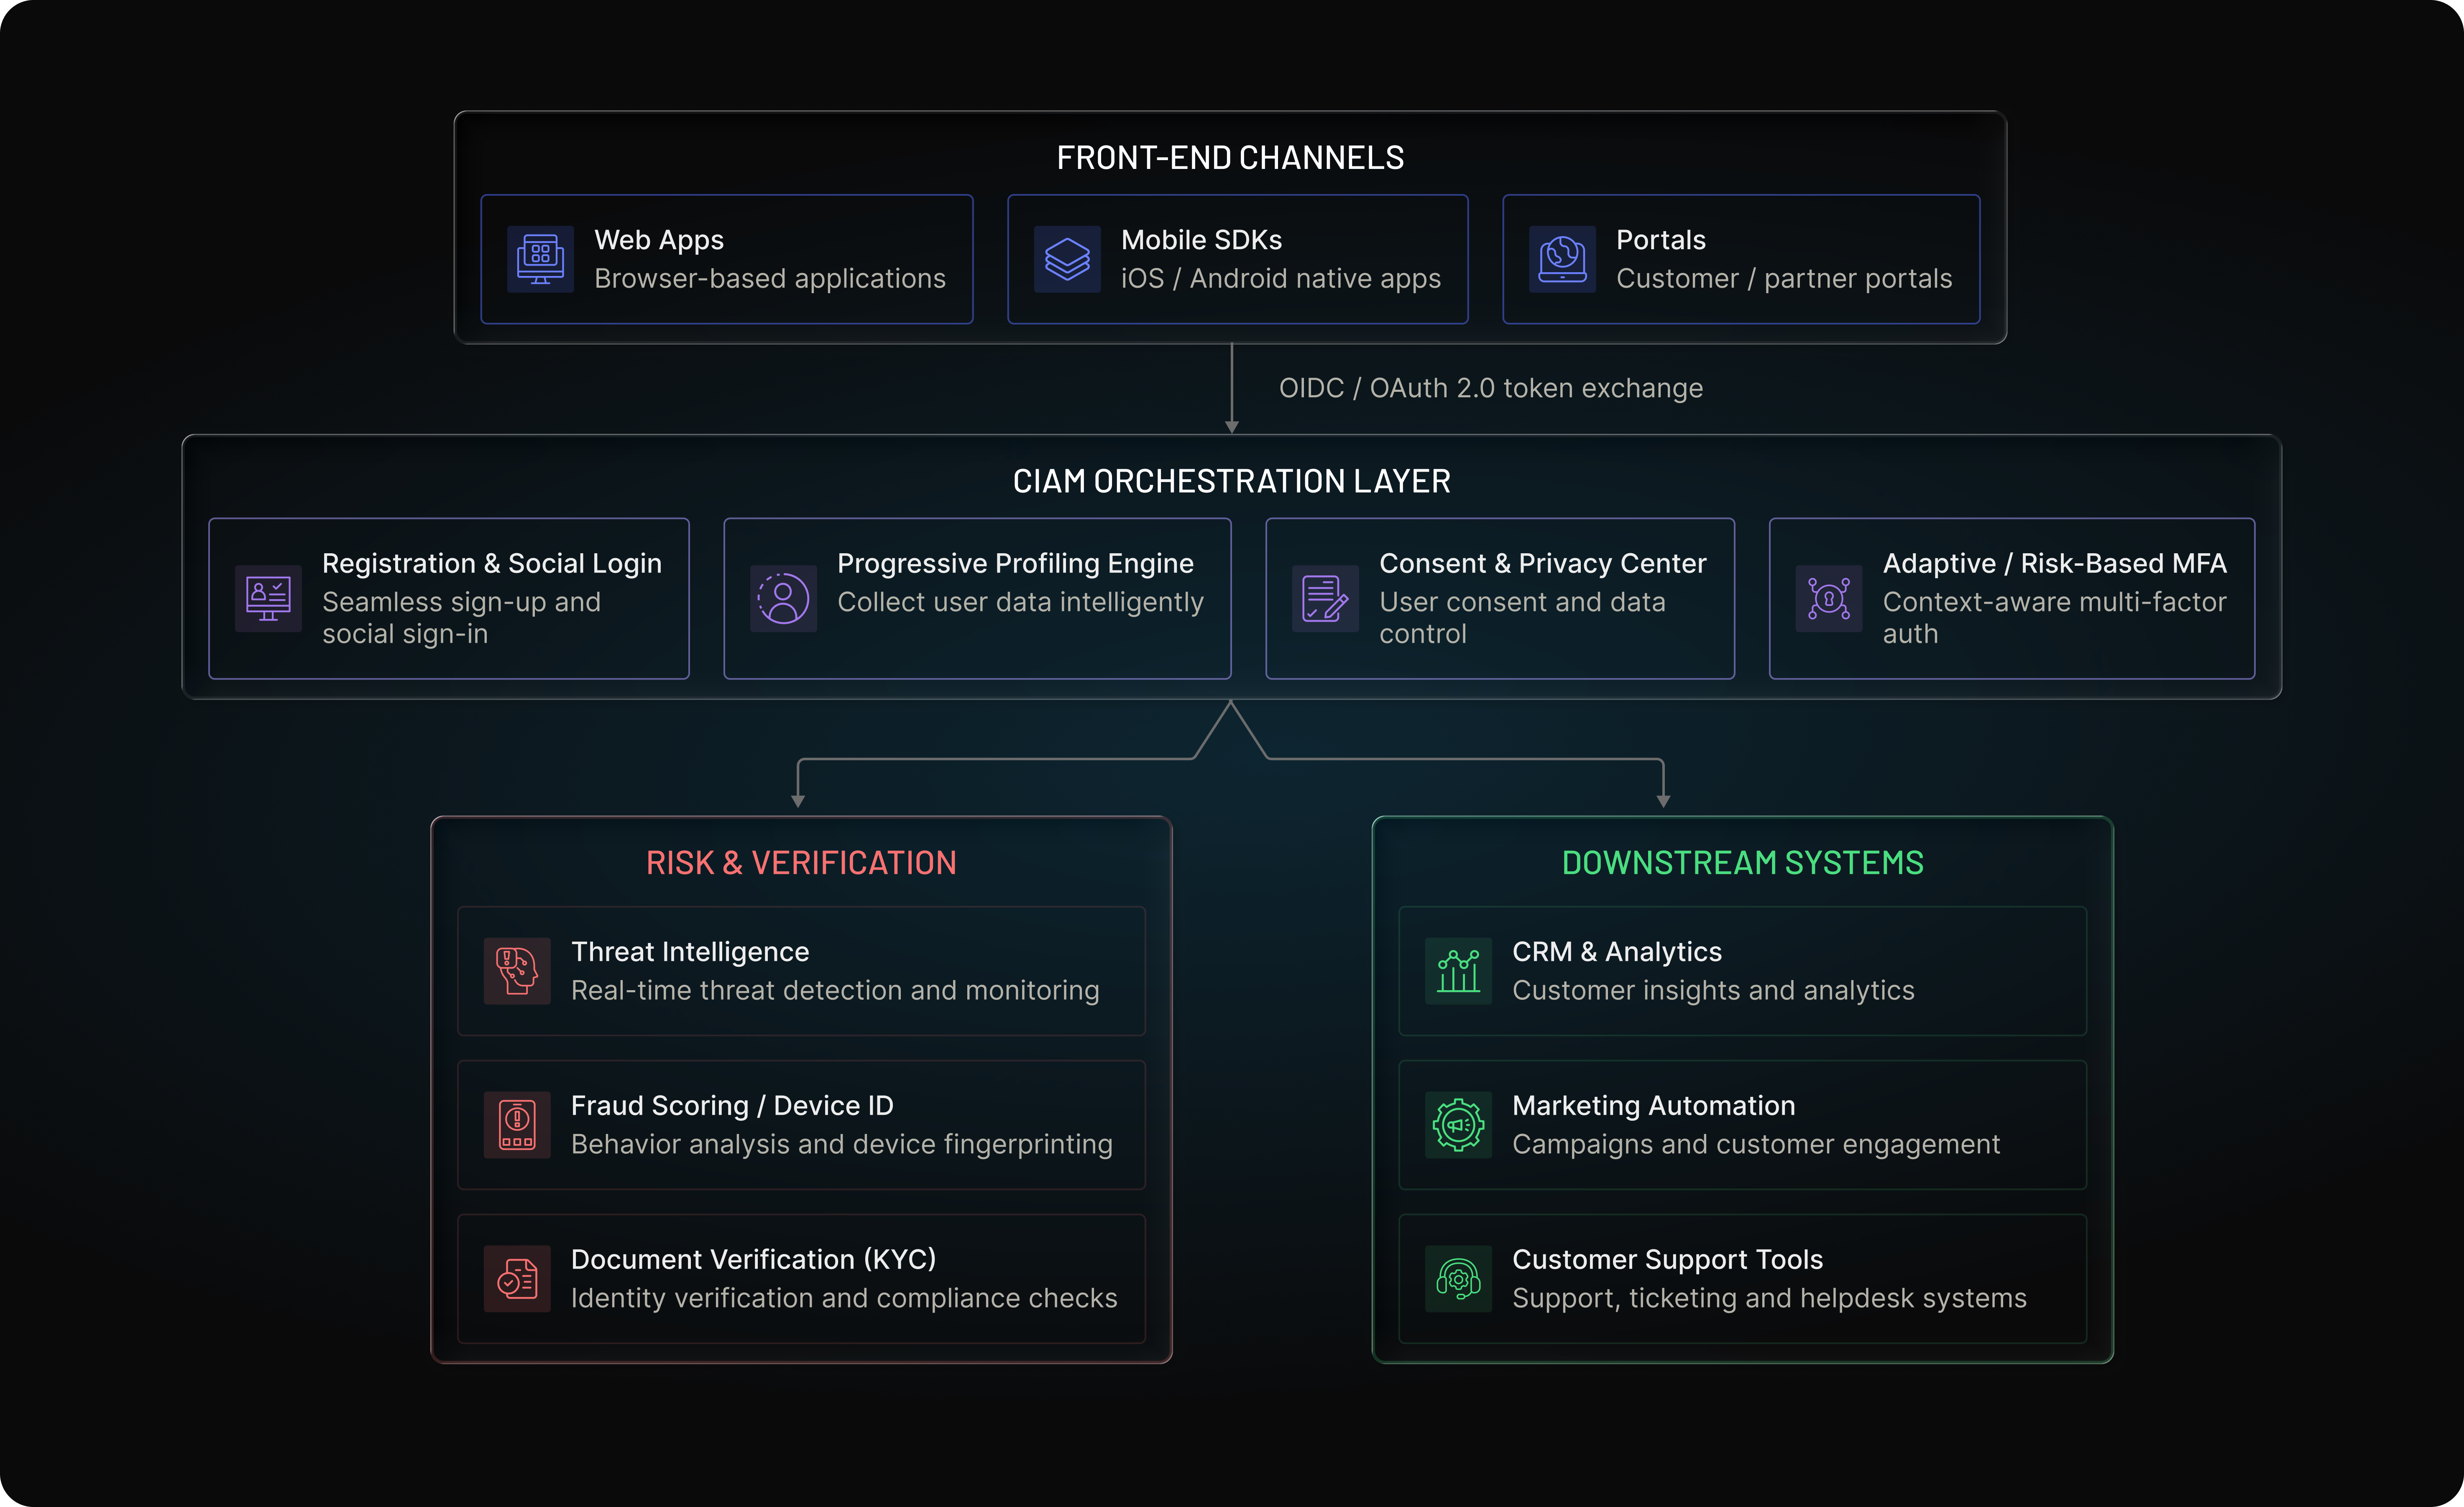Image resolution: width=2464 pixels, height=1507 pixels.
Task: Click the Web Apps monitor icon
Action: [540, 259]
